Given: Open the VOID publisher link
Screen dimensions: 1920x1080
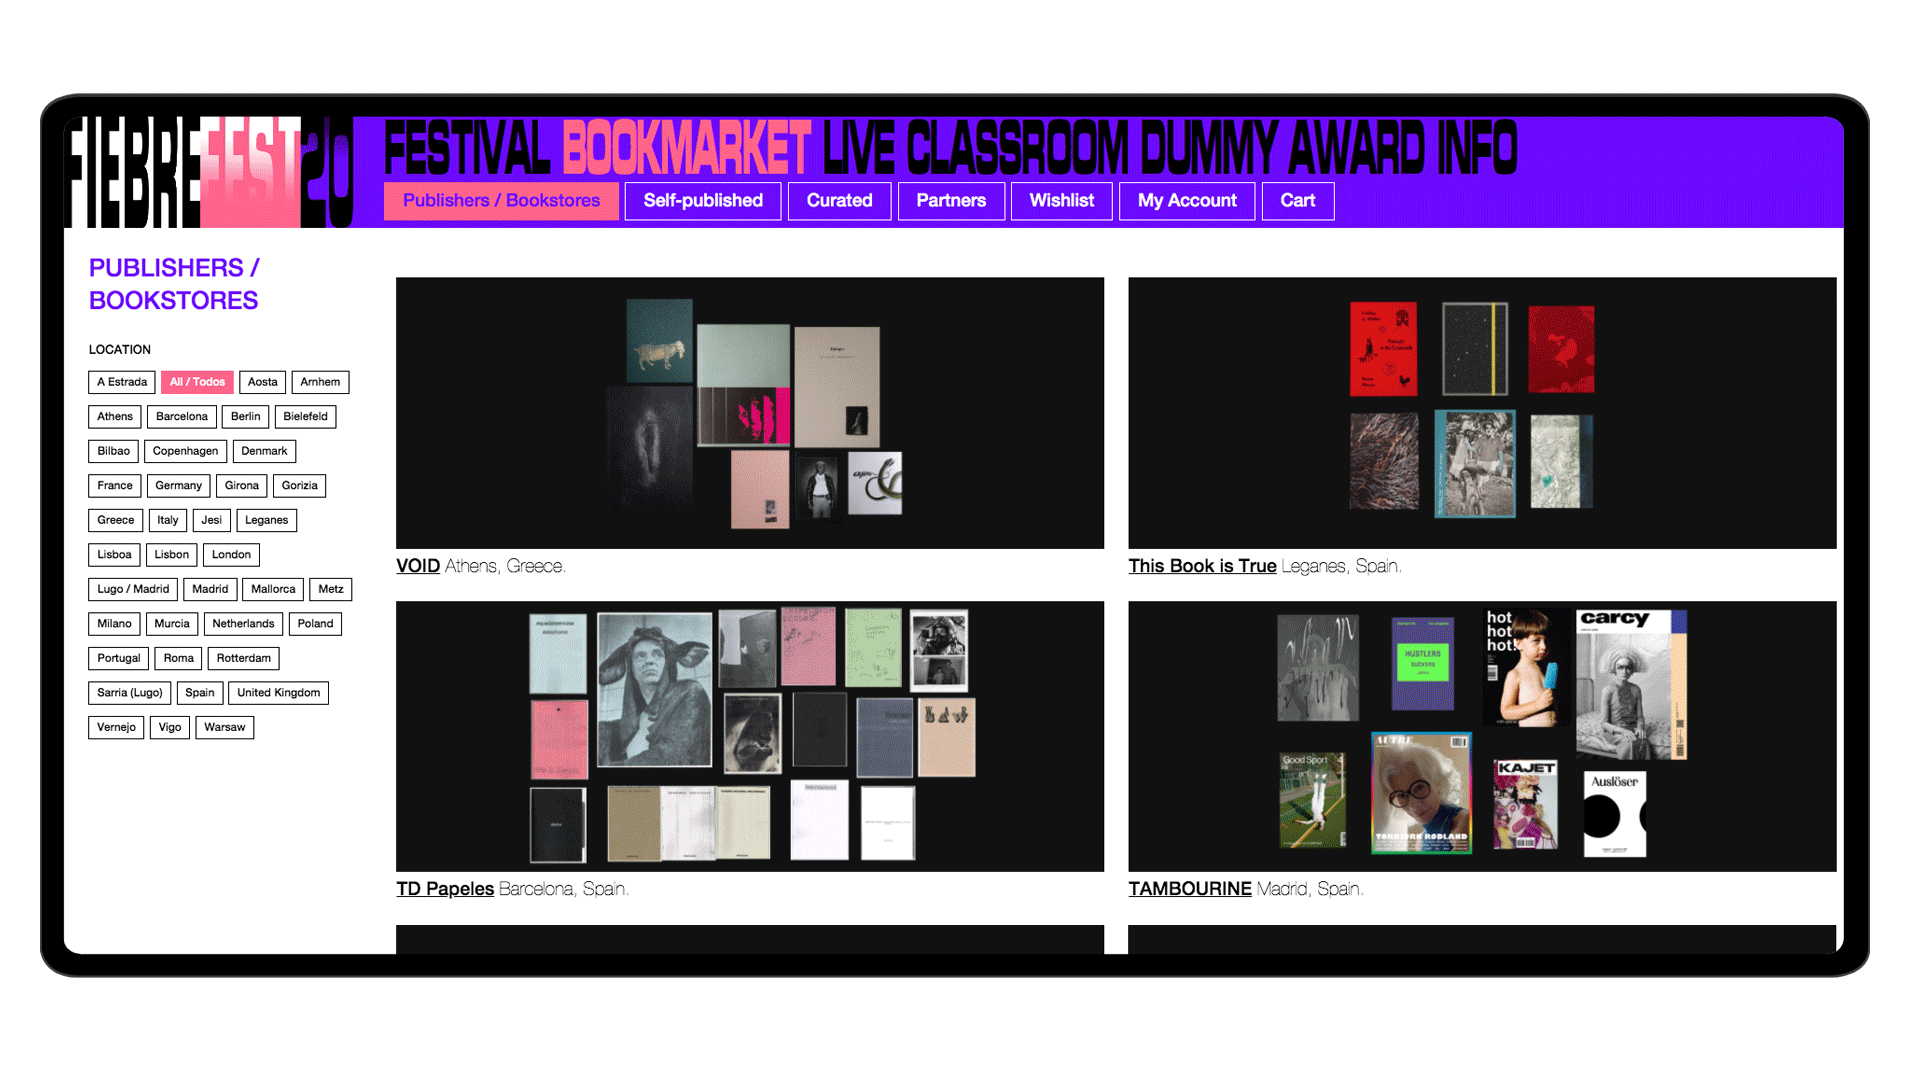Looking at the screenshot, I should point(418,566).
